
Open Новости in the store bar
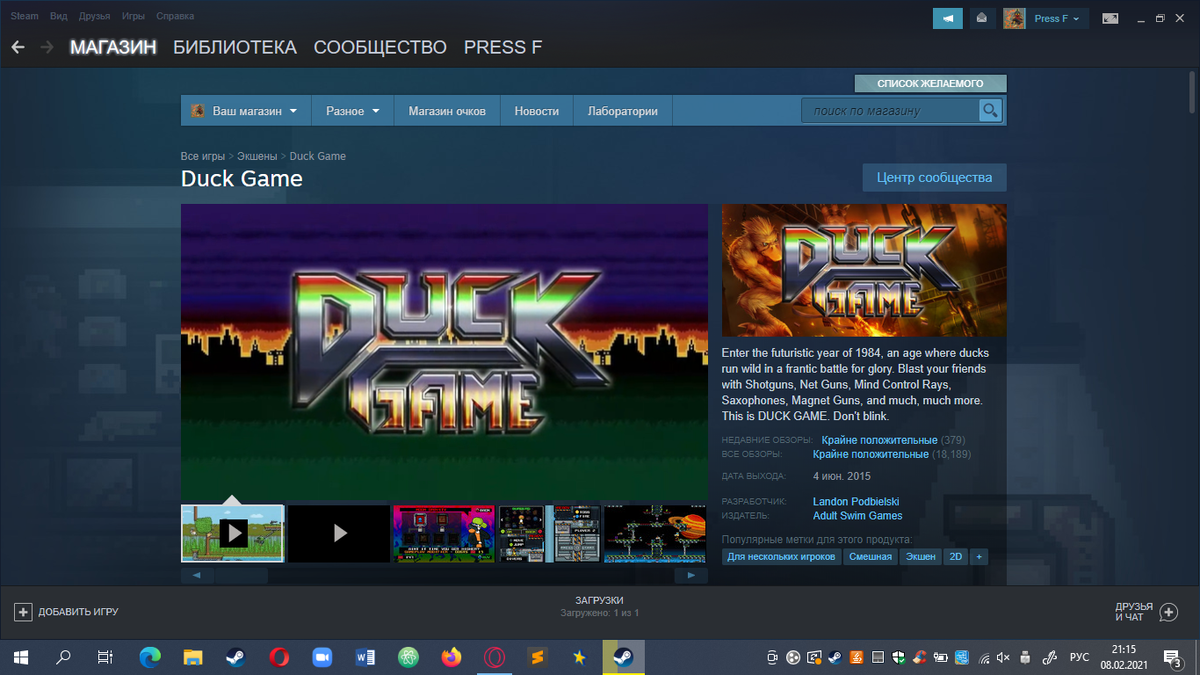(537, 111)
